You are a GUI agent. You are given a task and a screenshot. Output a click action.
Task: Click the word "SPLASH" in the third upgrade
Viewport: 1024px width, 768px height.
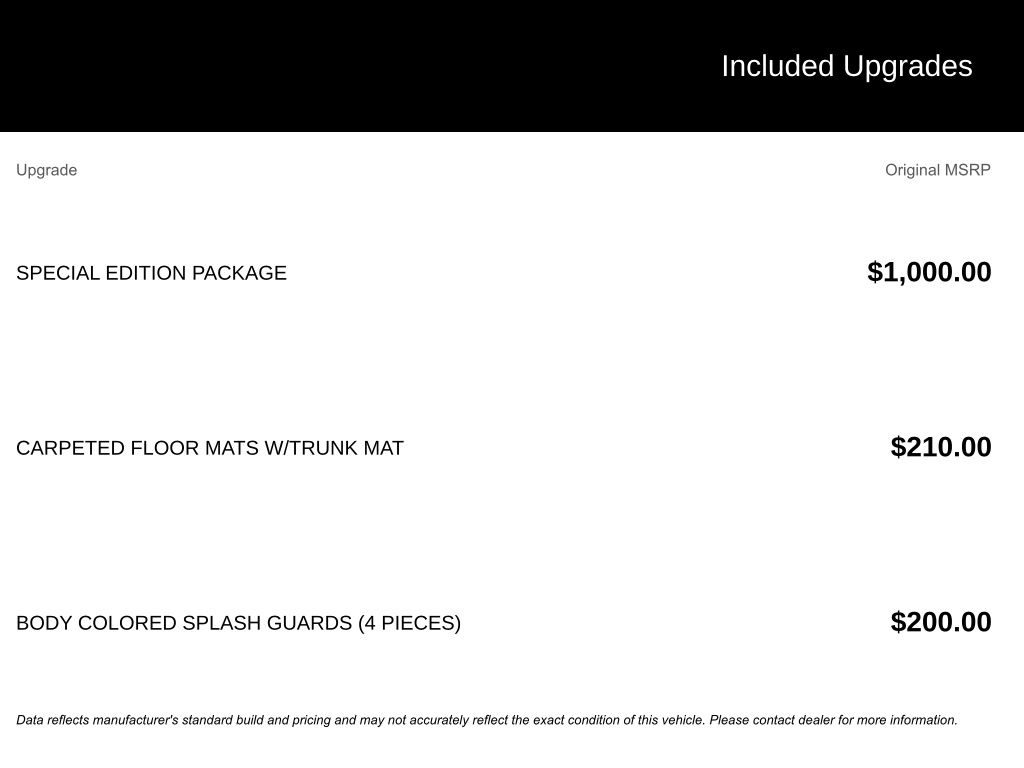tap(216, 623)
